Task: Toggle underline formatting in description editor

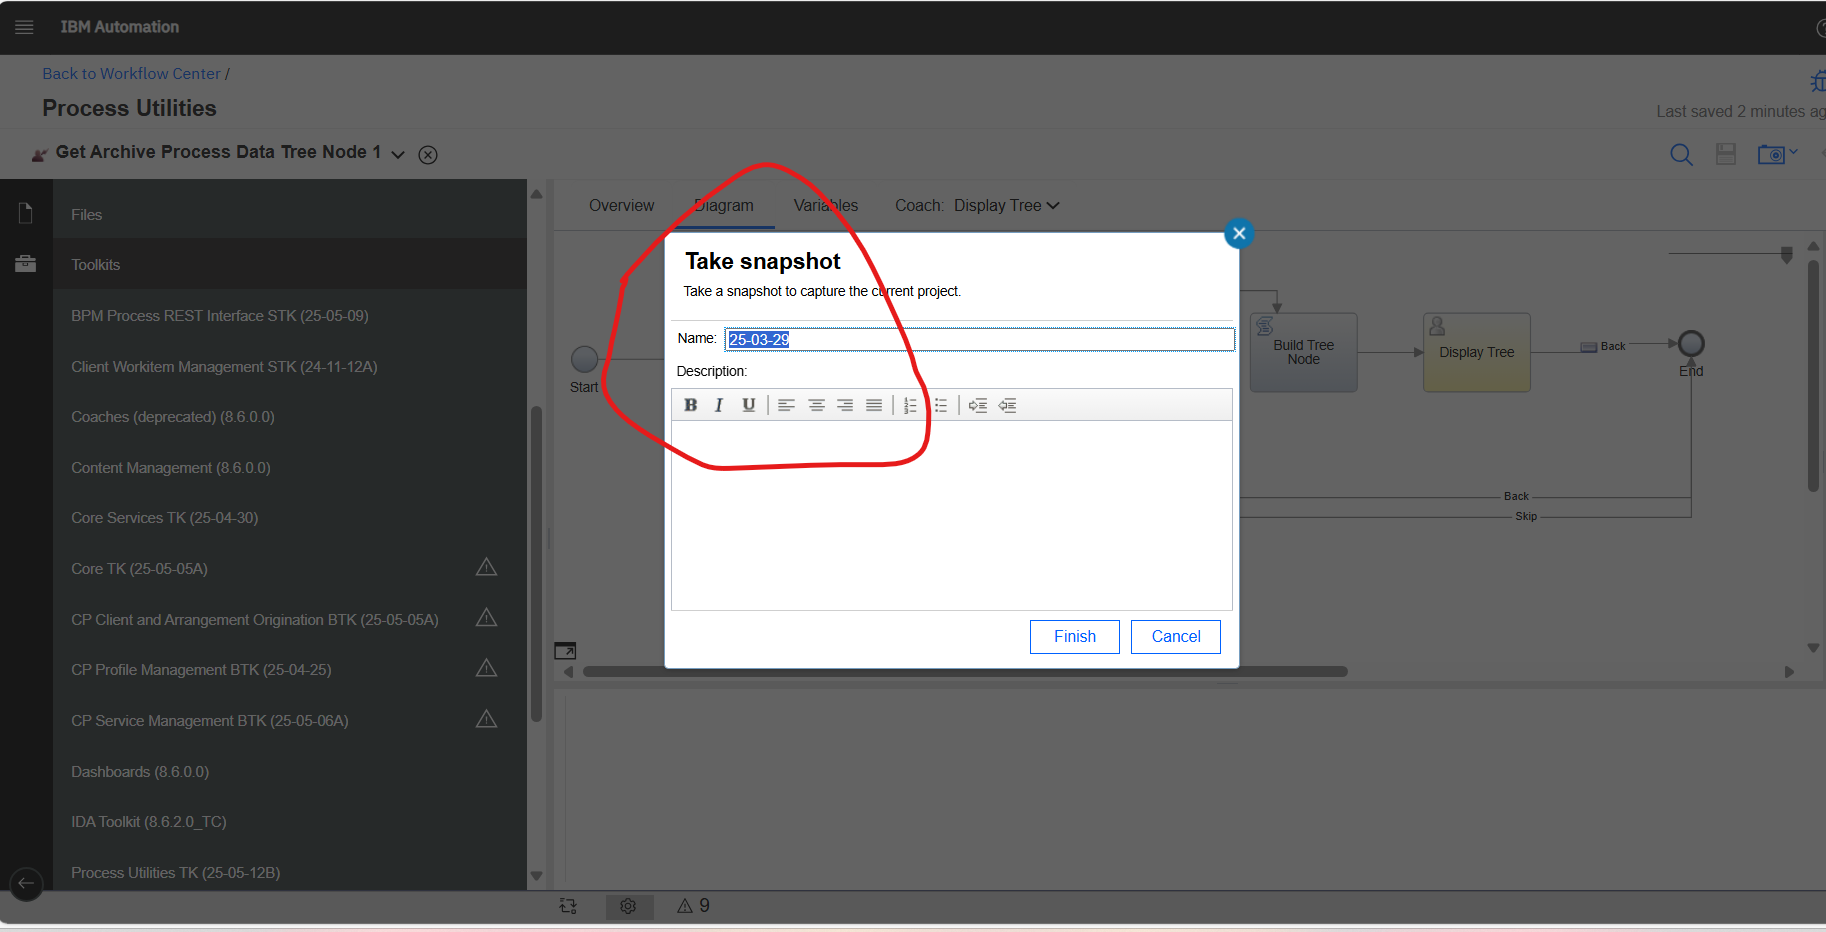Action: pos(748,405)
